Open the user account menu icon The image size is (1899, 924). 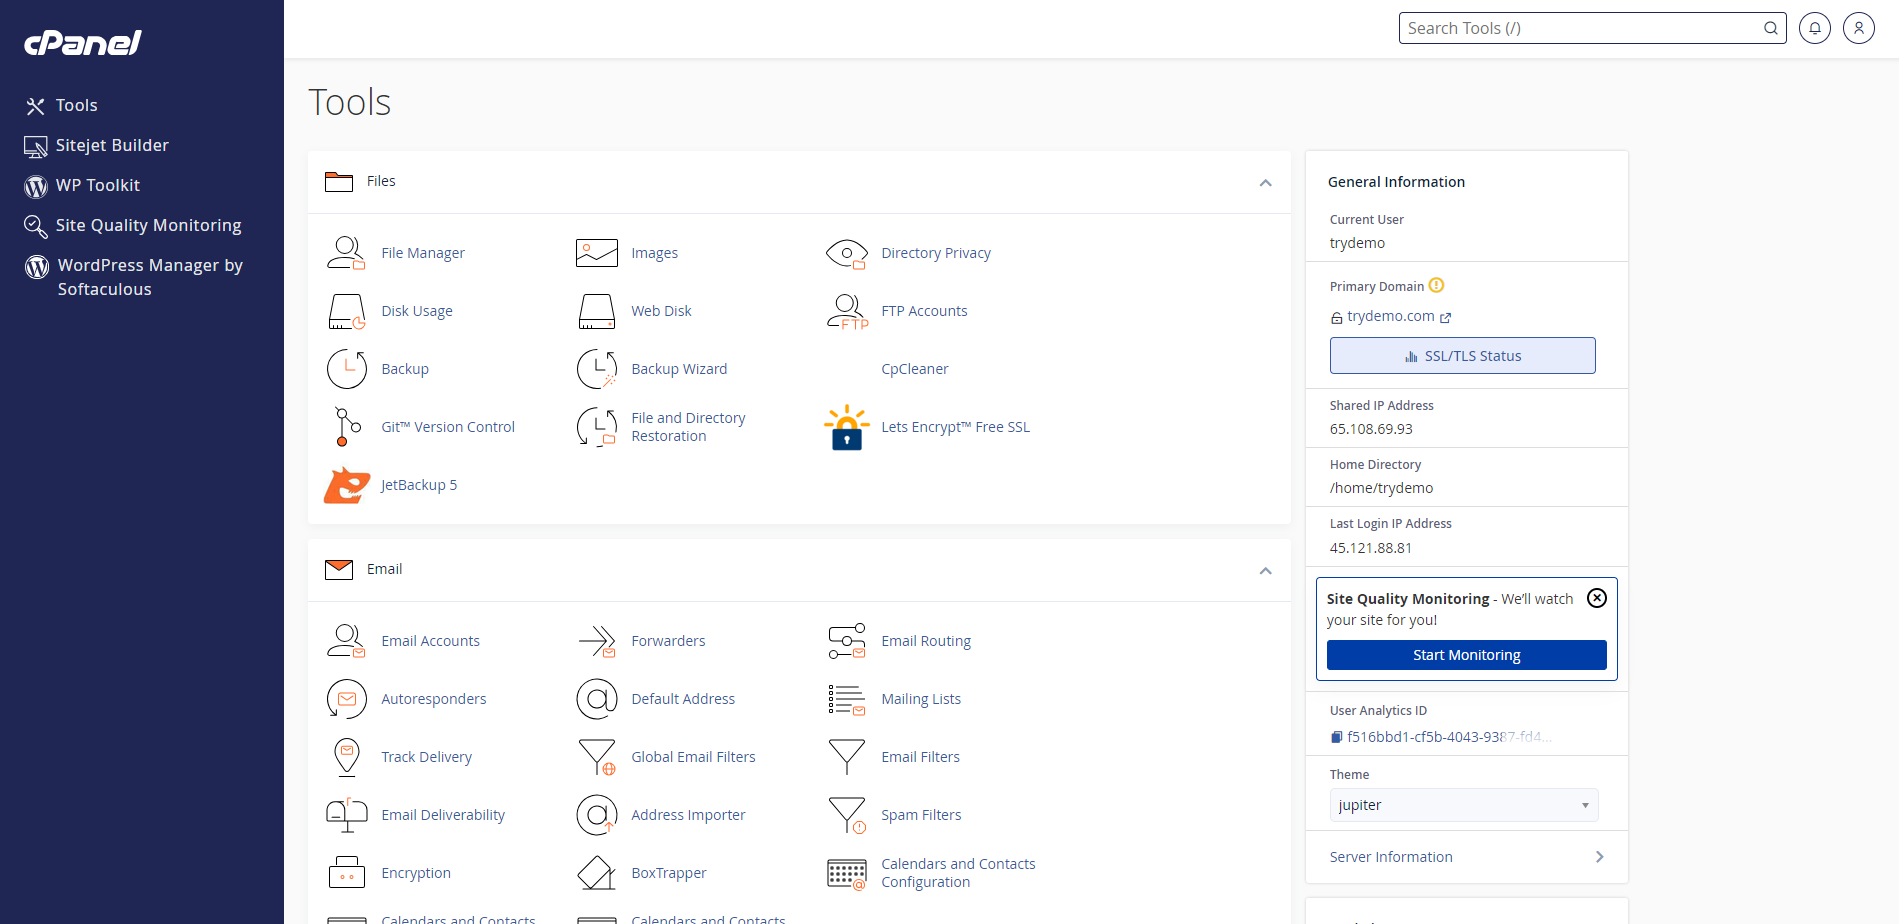pyautogui.click(x=1858, y=28)
